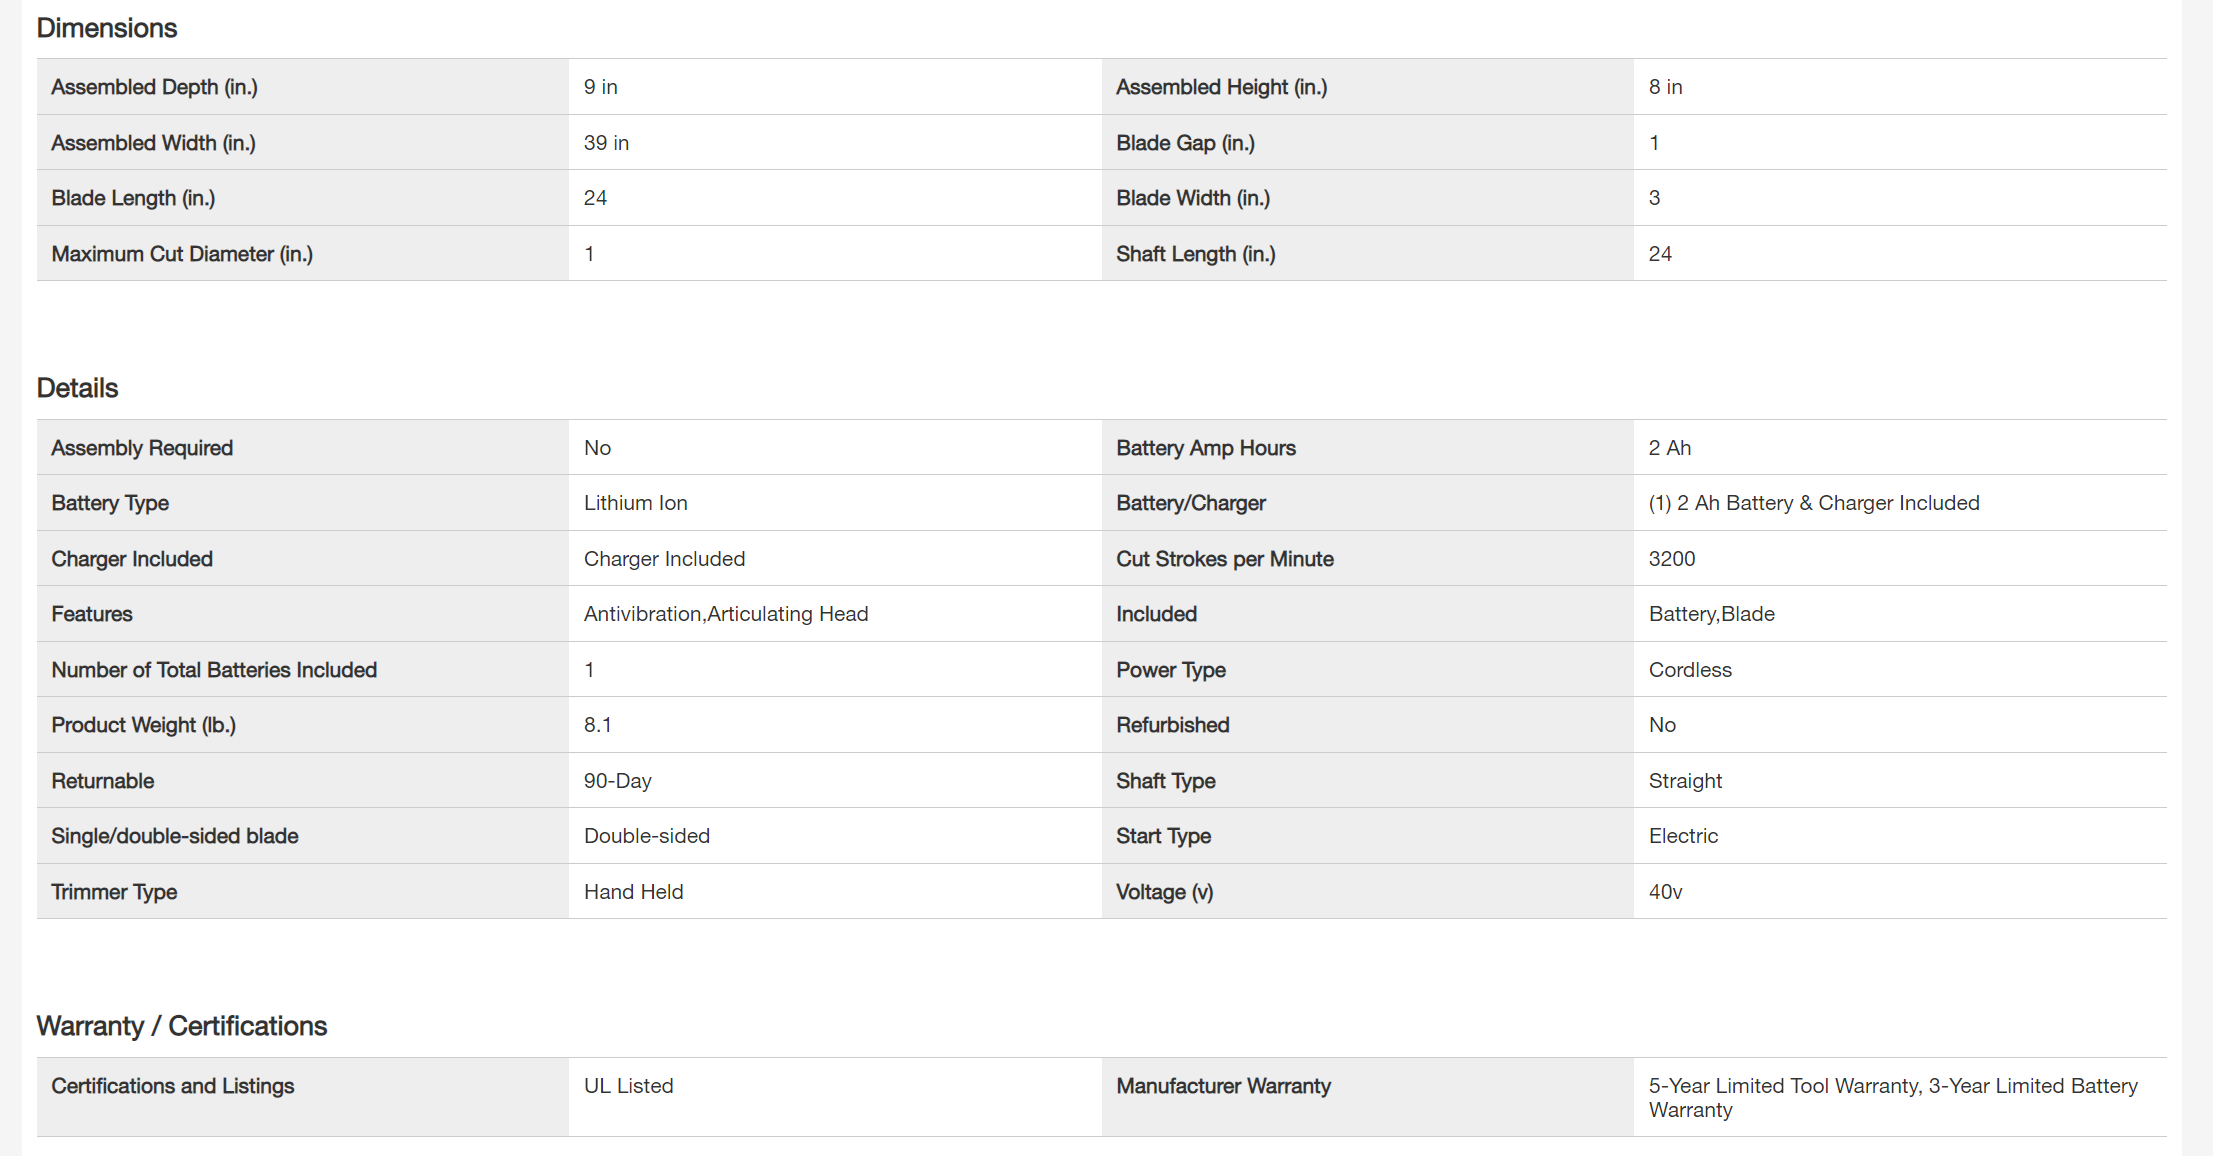
Task: Click the Dimensions section heading
Action: coord(107,28)
